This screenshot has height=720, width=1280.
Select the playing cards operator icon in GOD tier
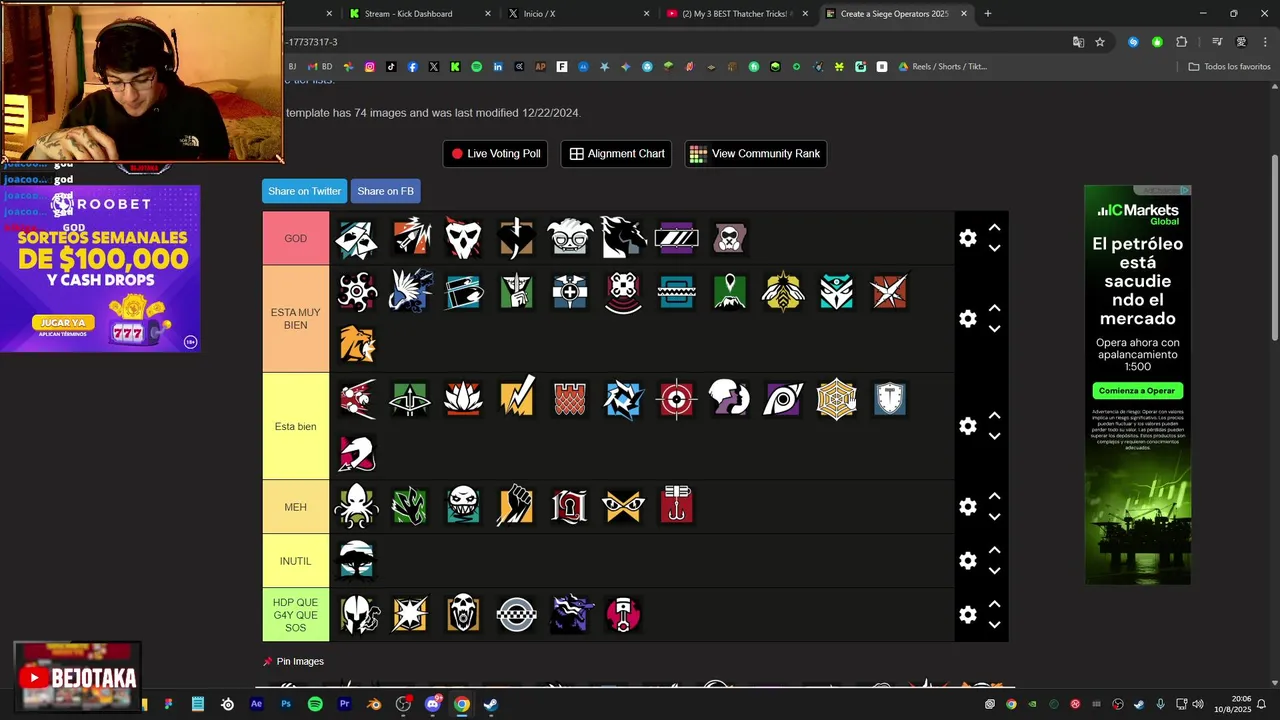(x=357, y=238)
